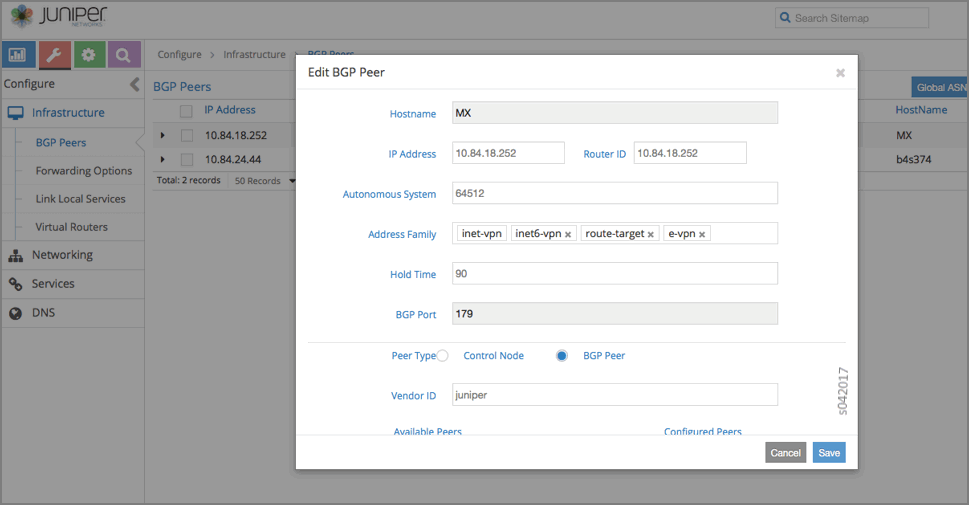Image resolution: width=969 pixels, height=505 pixels.
Task: Open the Settings gear icon
Action: [x=88, y=56]
